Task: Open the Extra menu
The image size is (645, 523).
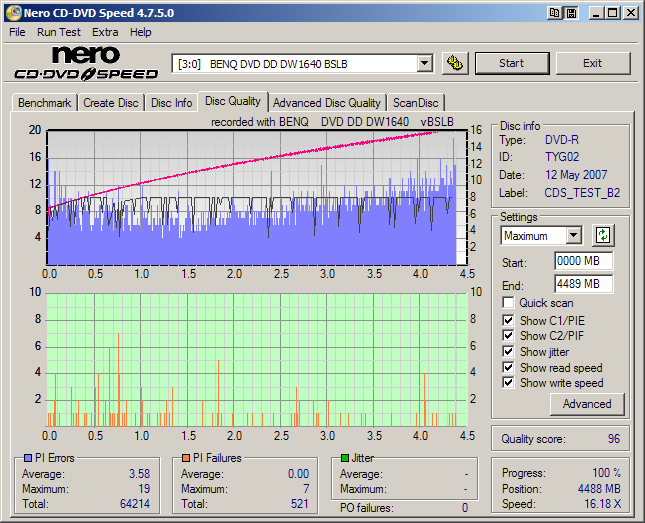Action: pyautogui.click(x=105, y=32)
